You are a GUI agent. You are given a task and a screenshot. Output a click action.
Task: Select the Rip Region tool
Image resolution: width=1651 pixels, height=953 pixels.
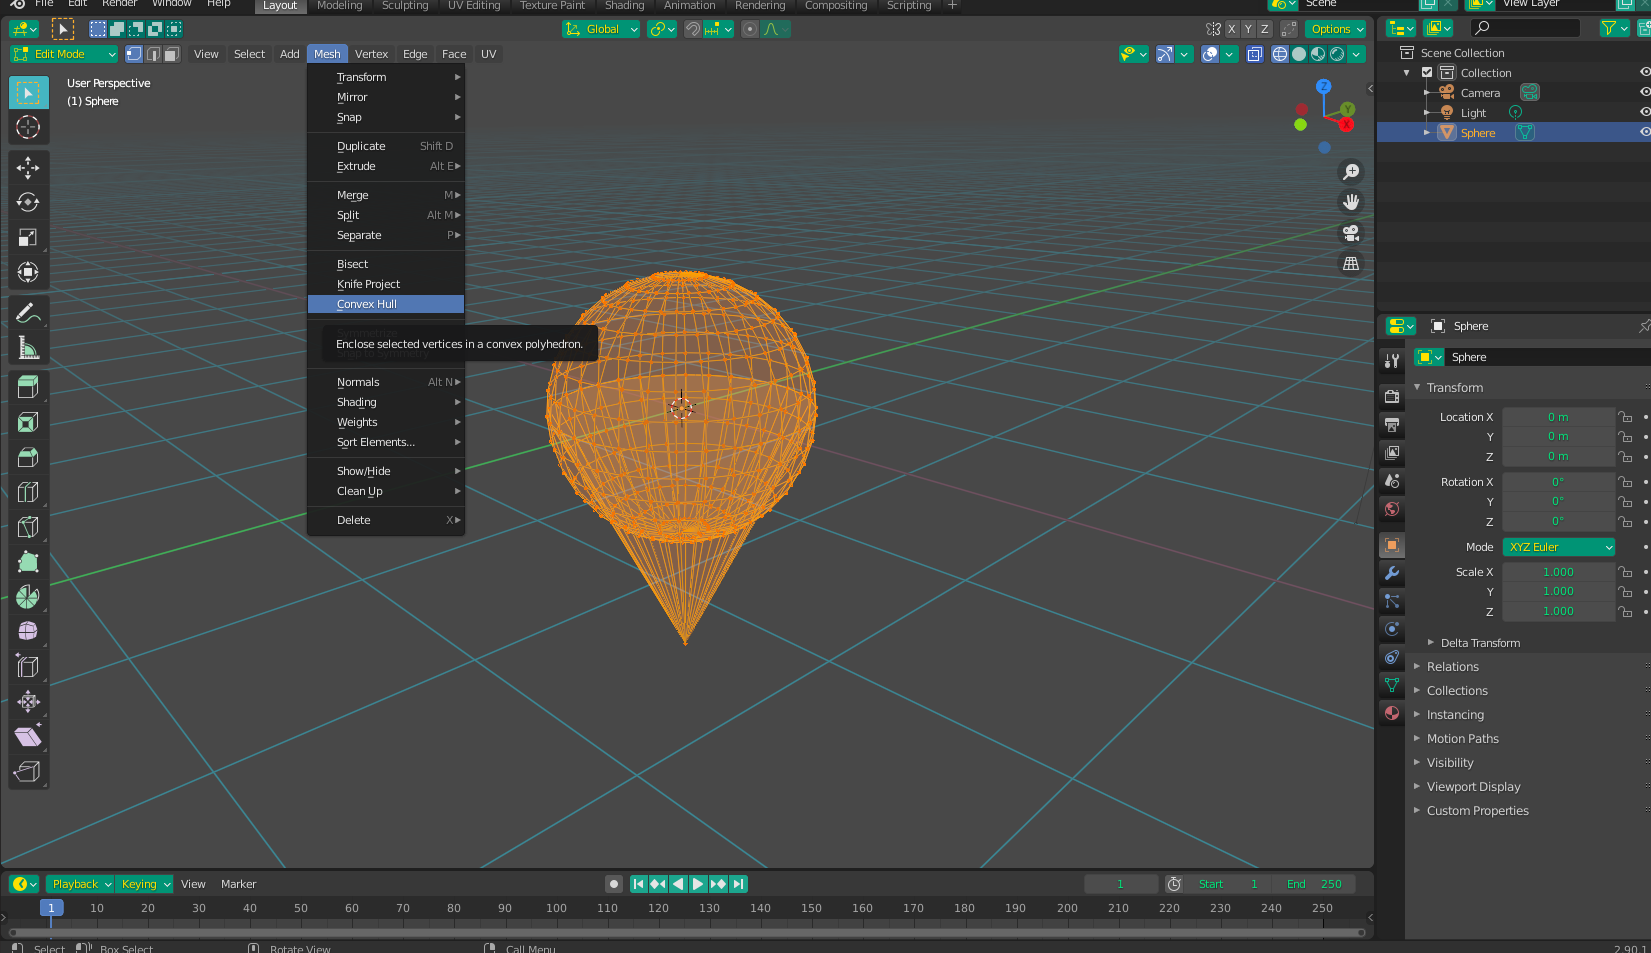point(28,771)
